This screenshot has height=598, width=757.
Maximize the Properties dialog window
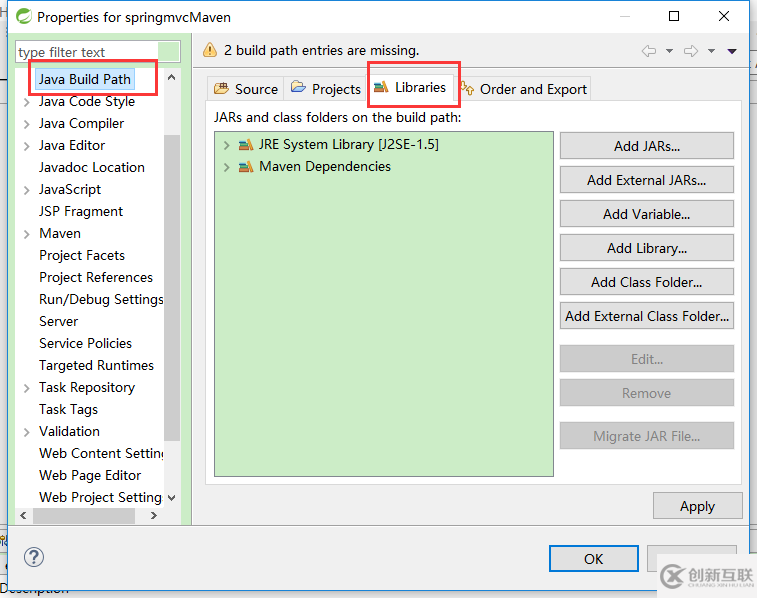pyautogui.click(x=673, y=16)
